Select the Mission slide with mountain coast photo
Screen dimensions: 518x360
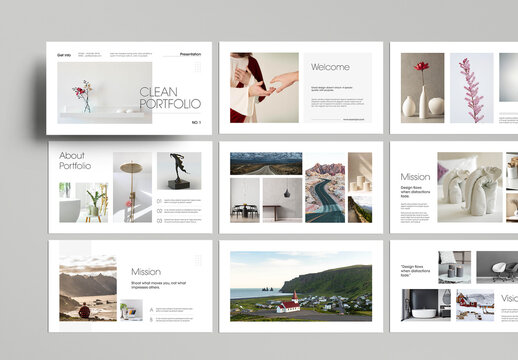pos(130,286)
